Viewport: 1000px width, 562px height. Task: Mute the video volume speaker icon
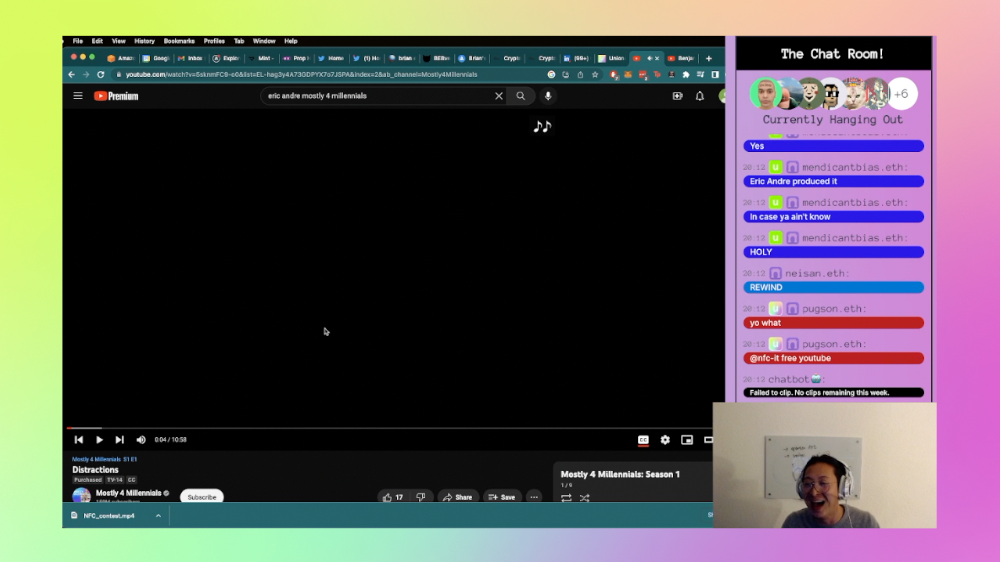pos(141,440)
